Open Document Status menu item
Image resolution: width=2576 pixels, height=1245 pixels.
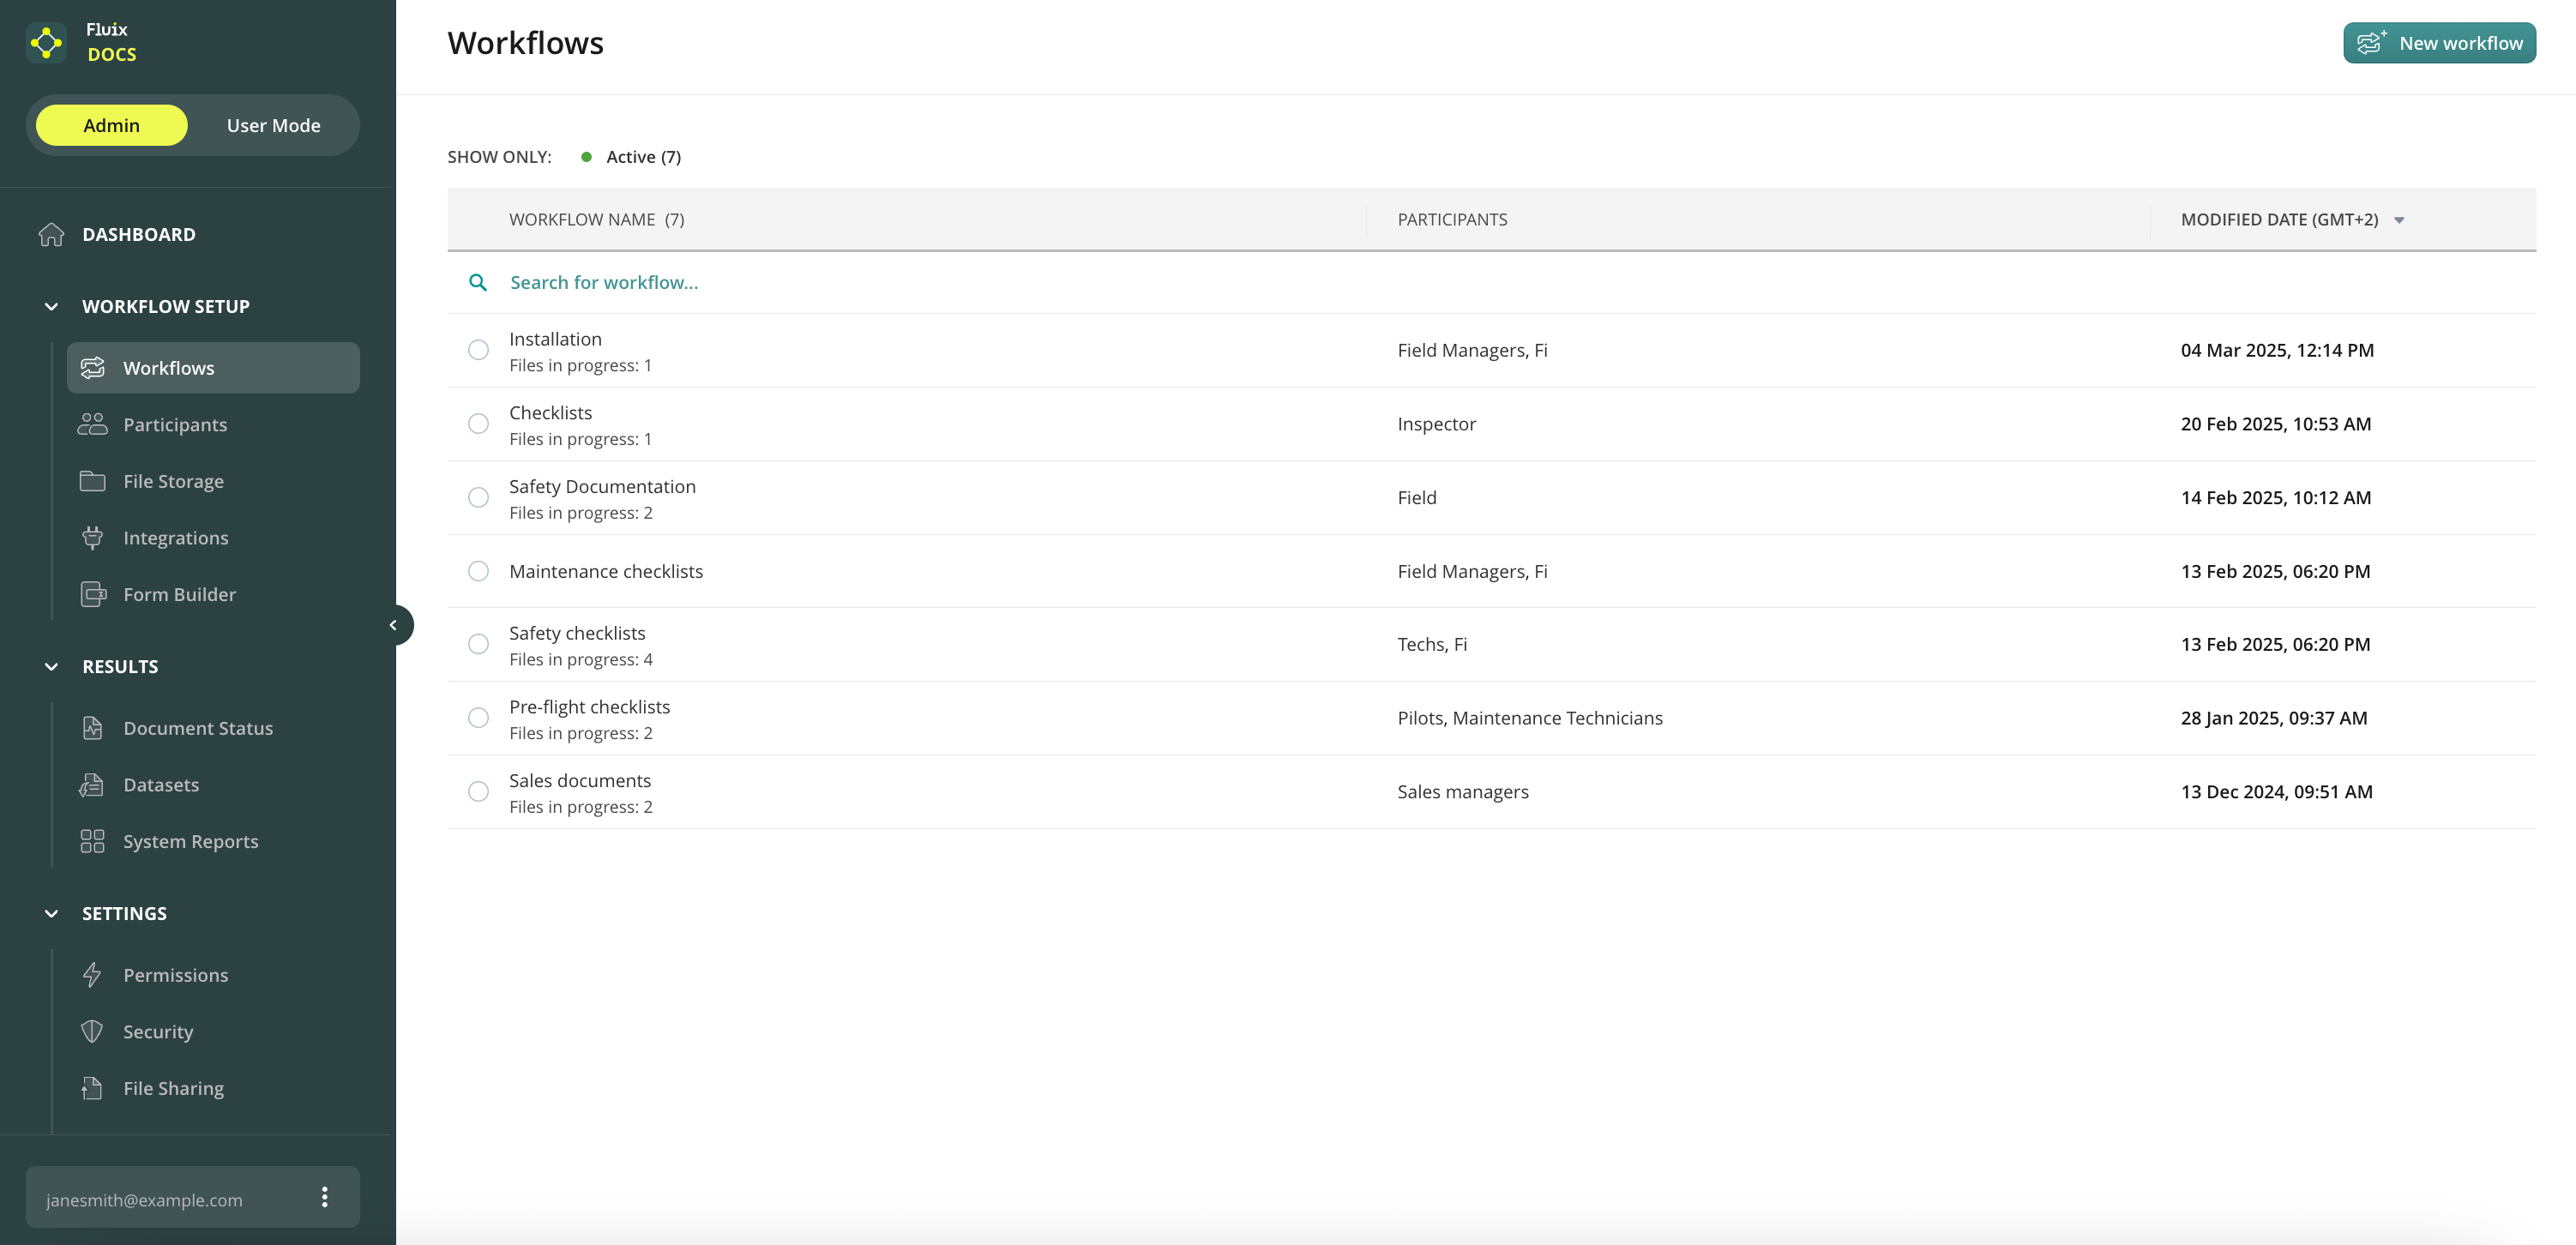tap(198, 728)
